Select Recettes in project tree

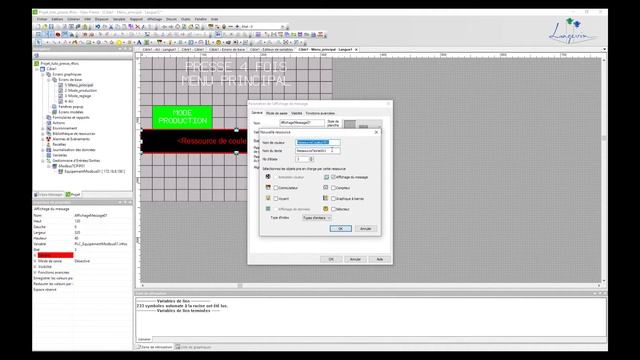coord(59,144)
